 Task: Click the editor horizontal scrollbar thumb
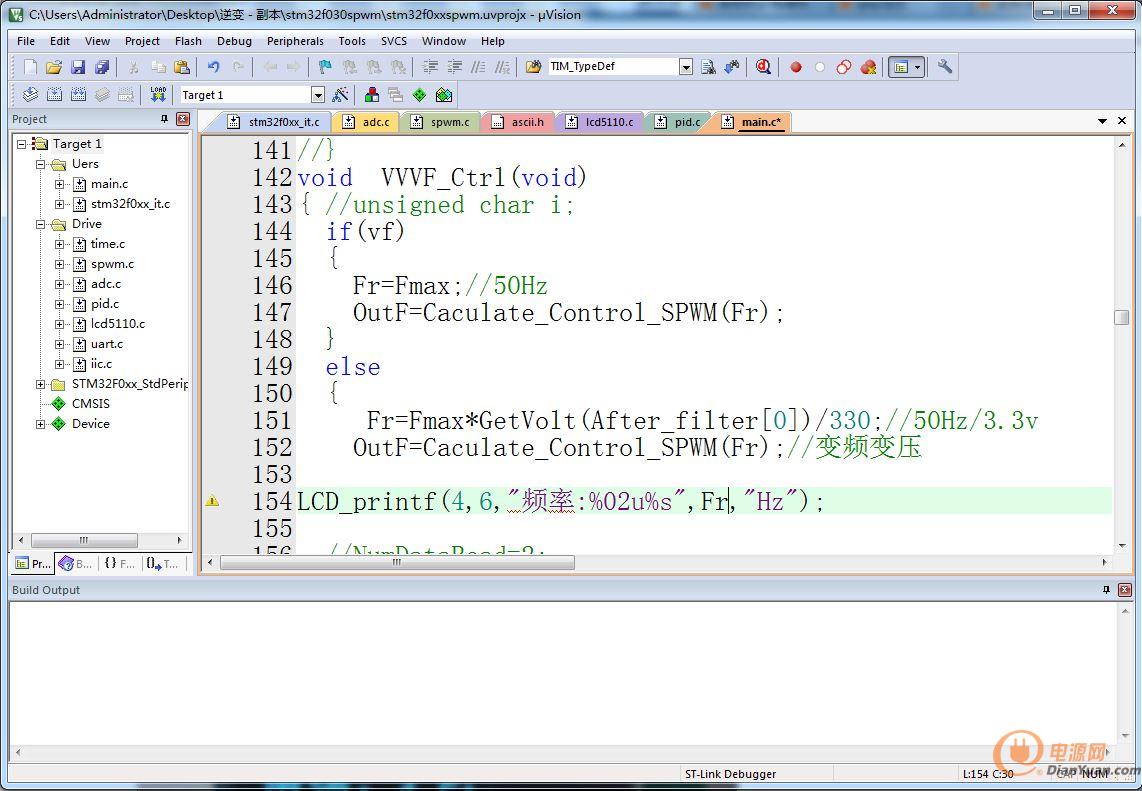pyautogui.click(x=397, y=562)
